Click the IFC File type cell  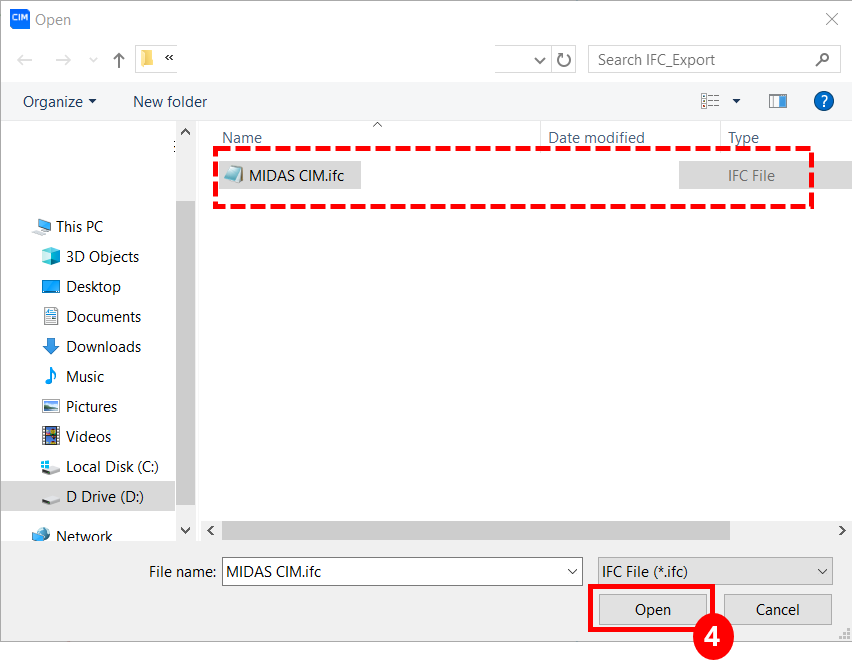tap(751, 176)
